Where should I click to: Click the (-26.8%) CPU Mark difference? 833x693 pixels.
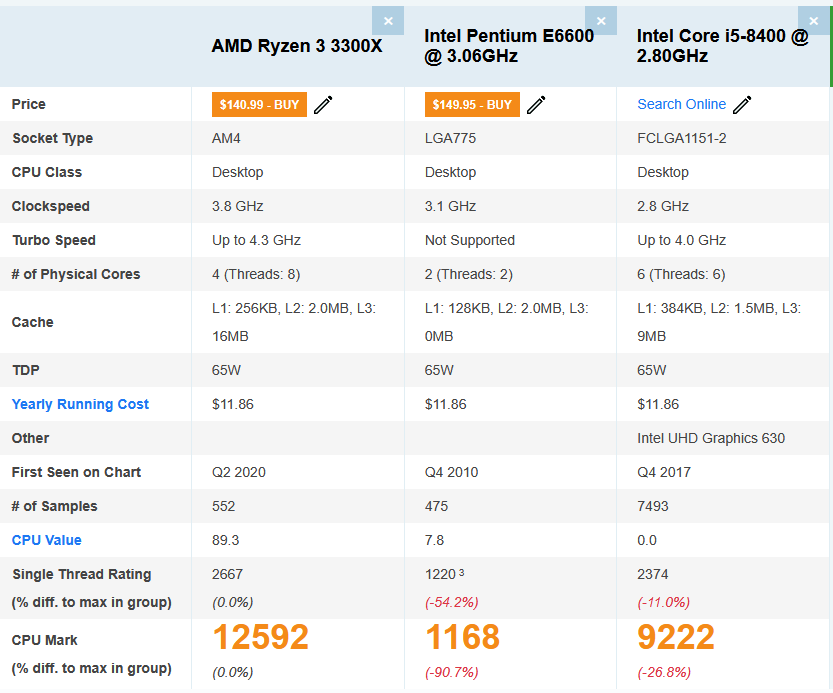(664, 673)
